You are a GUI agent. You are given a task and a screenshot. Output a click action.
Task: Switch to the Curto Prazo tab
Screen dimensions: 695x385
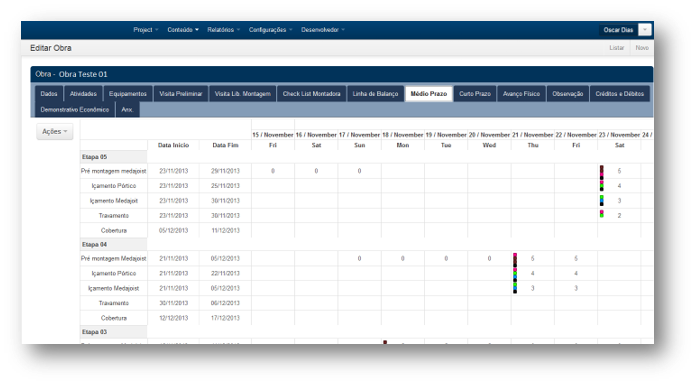(x=475, y=93)
